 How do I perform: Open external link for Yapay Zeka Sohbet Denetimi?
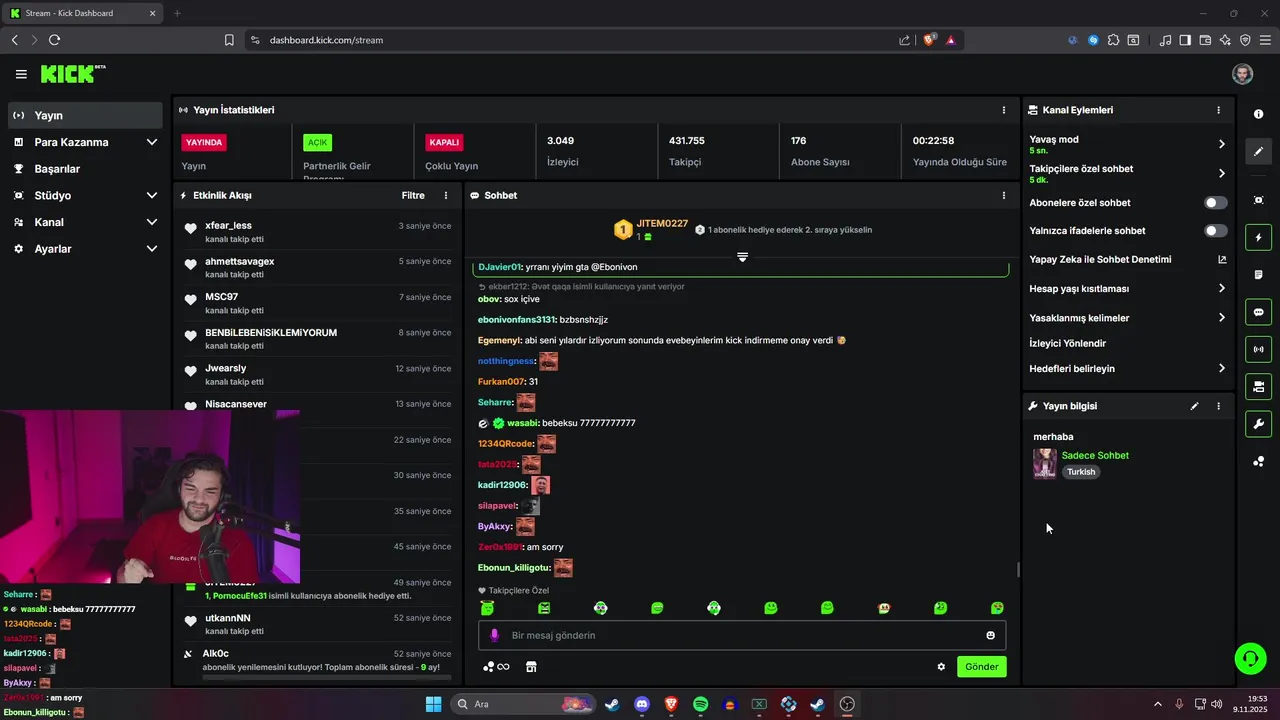[1222, 260]
